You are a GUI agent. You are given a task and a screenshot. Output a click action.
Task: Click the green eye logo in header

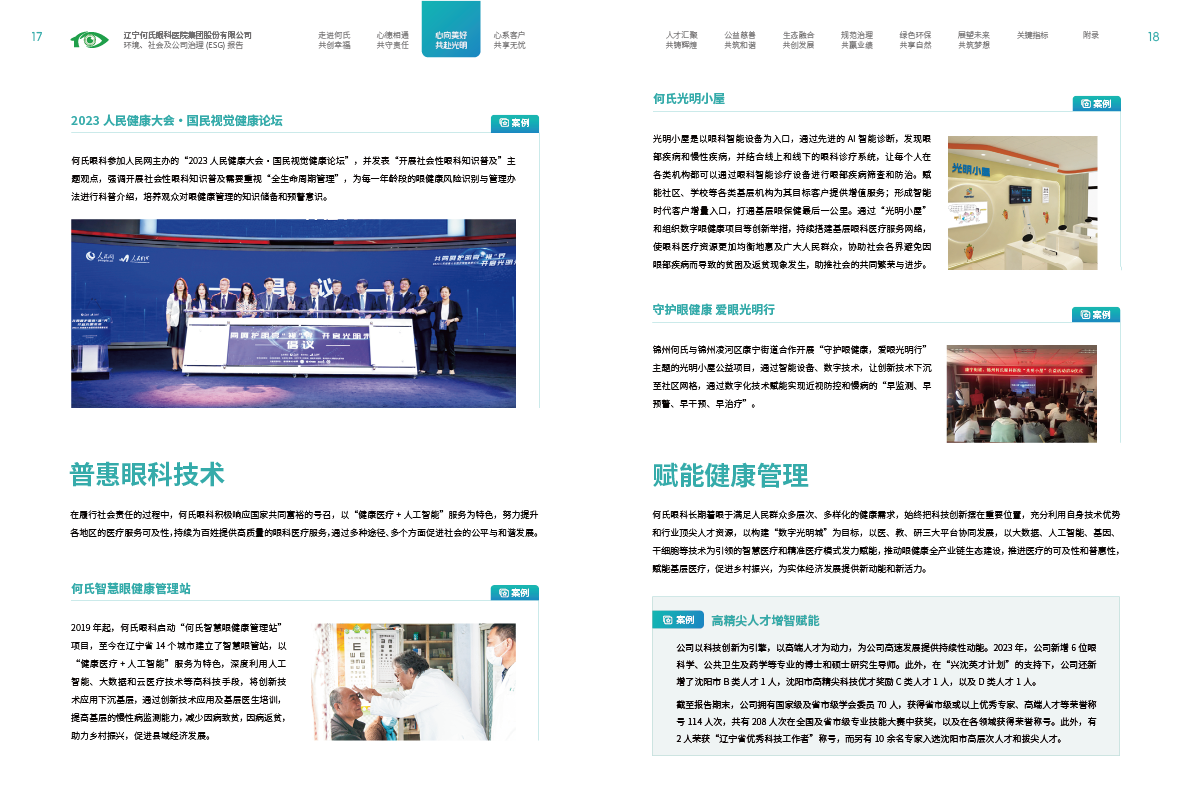click(x=90, y=40)
